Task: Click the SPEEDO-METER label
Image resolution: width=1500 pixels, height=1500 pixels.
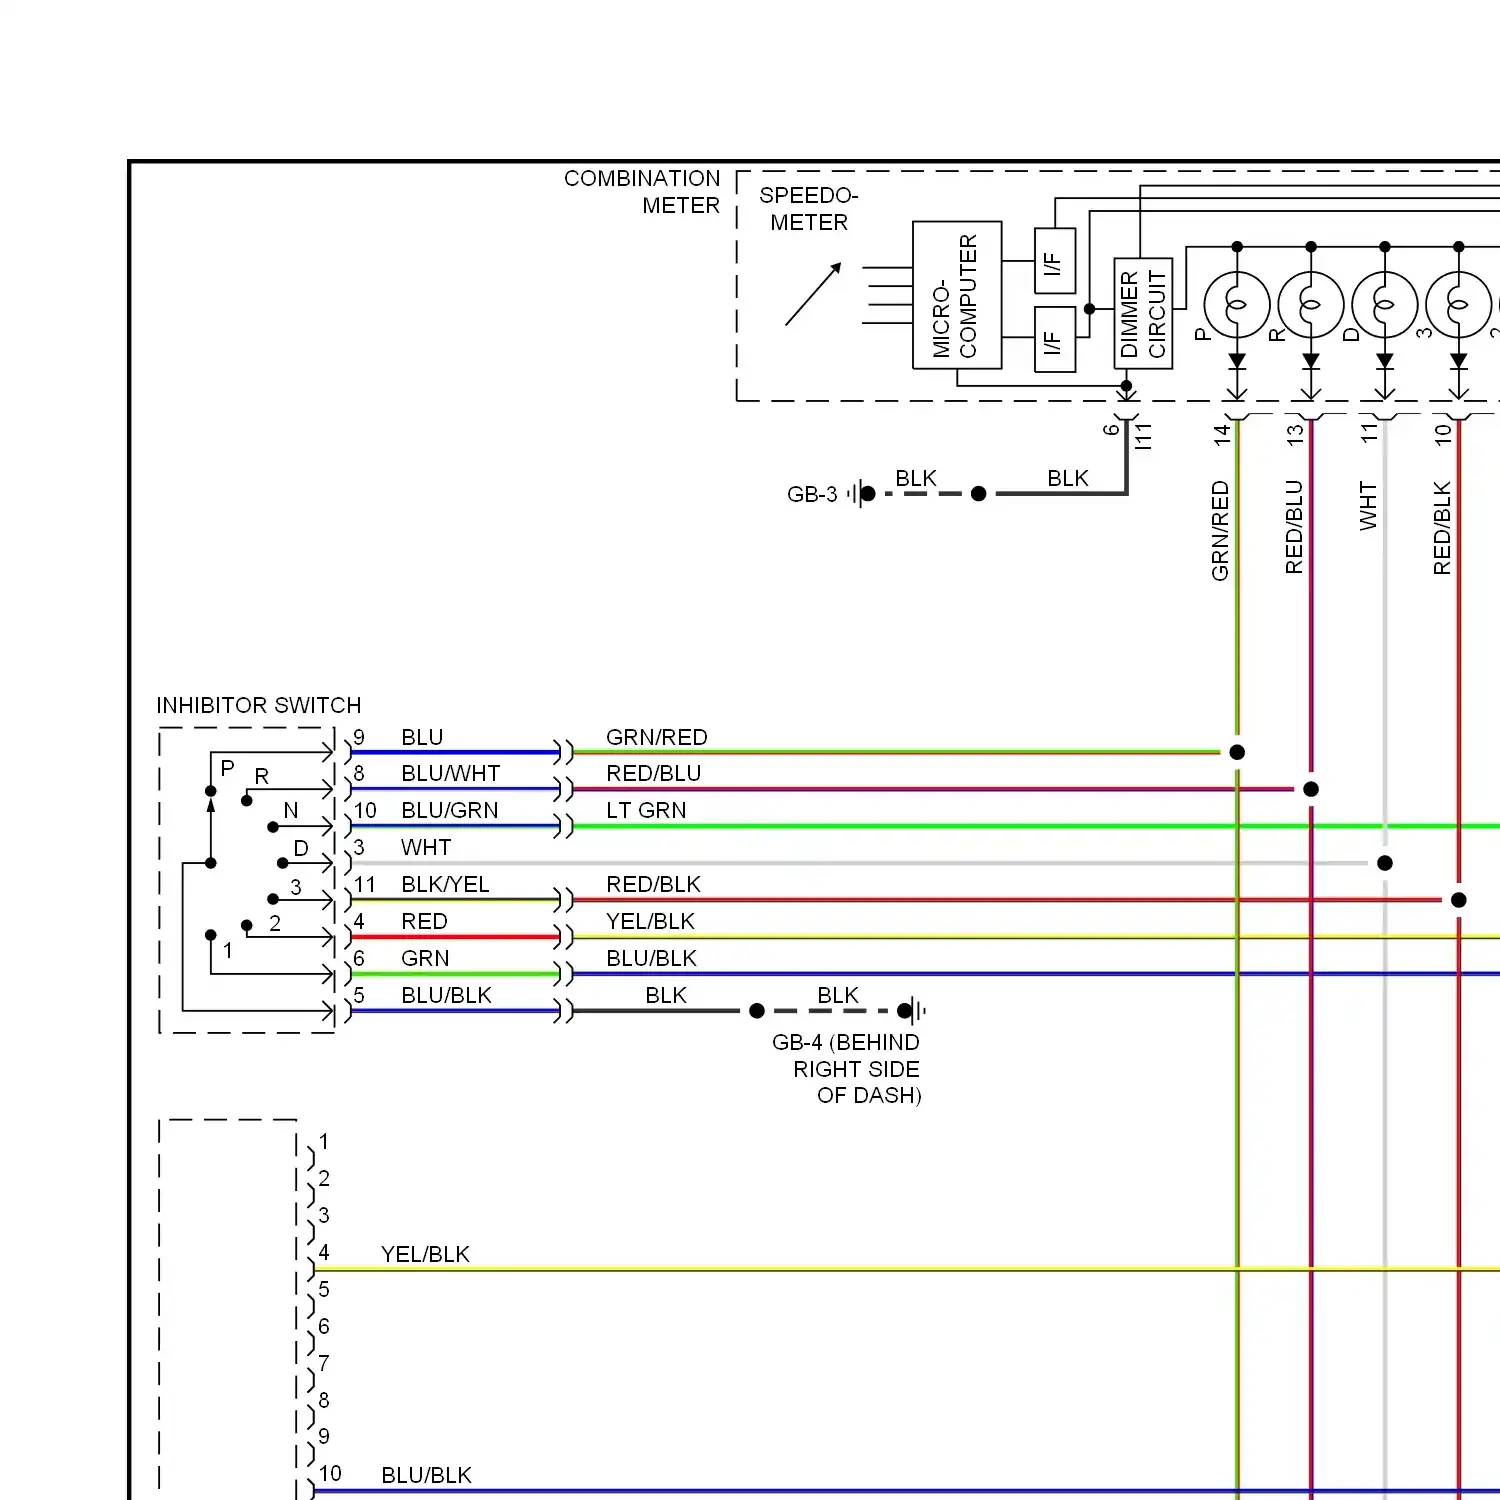Action: 809,209
